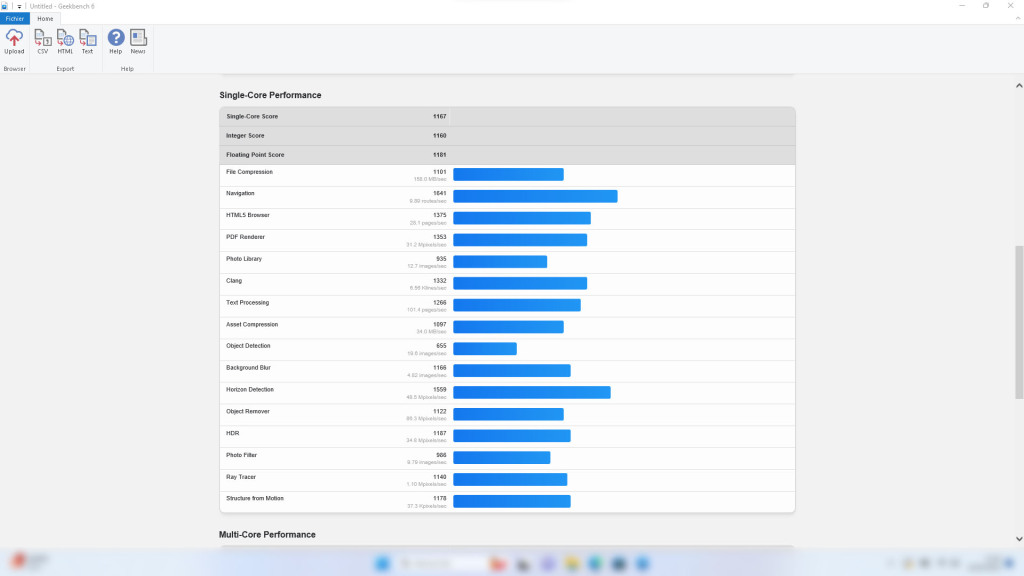Select the Asset Compression score 1097
Screen dimensions: 1024x576
pyautogui.click(x=440, y=325)
